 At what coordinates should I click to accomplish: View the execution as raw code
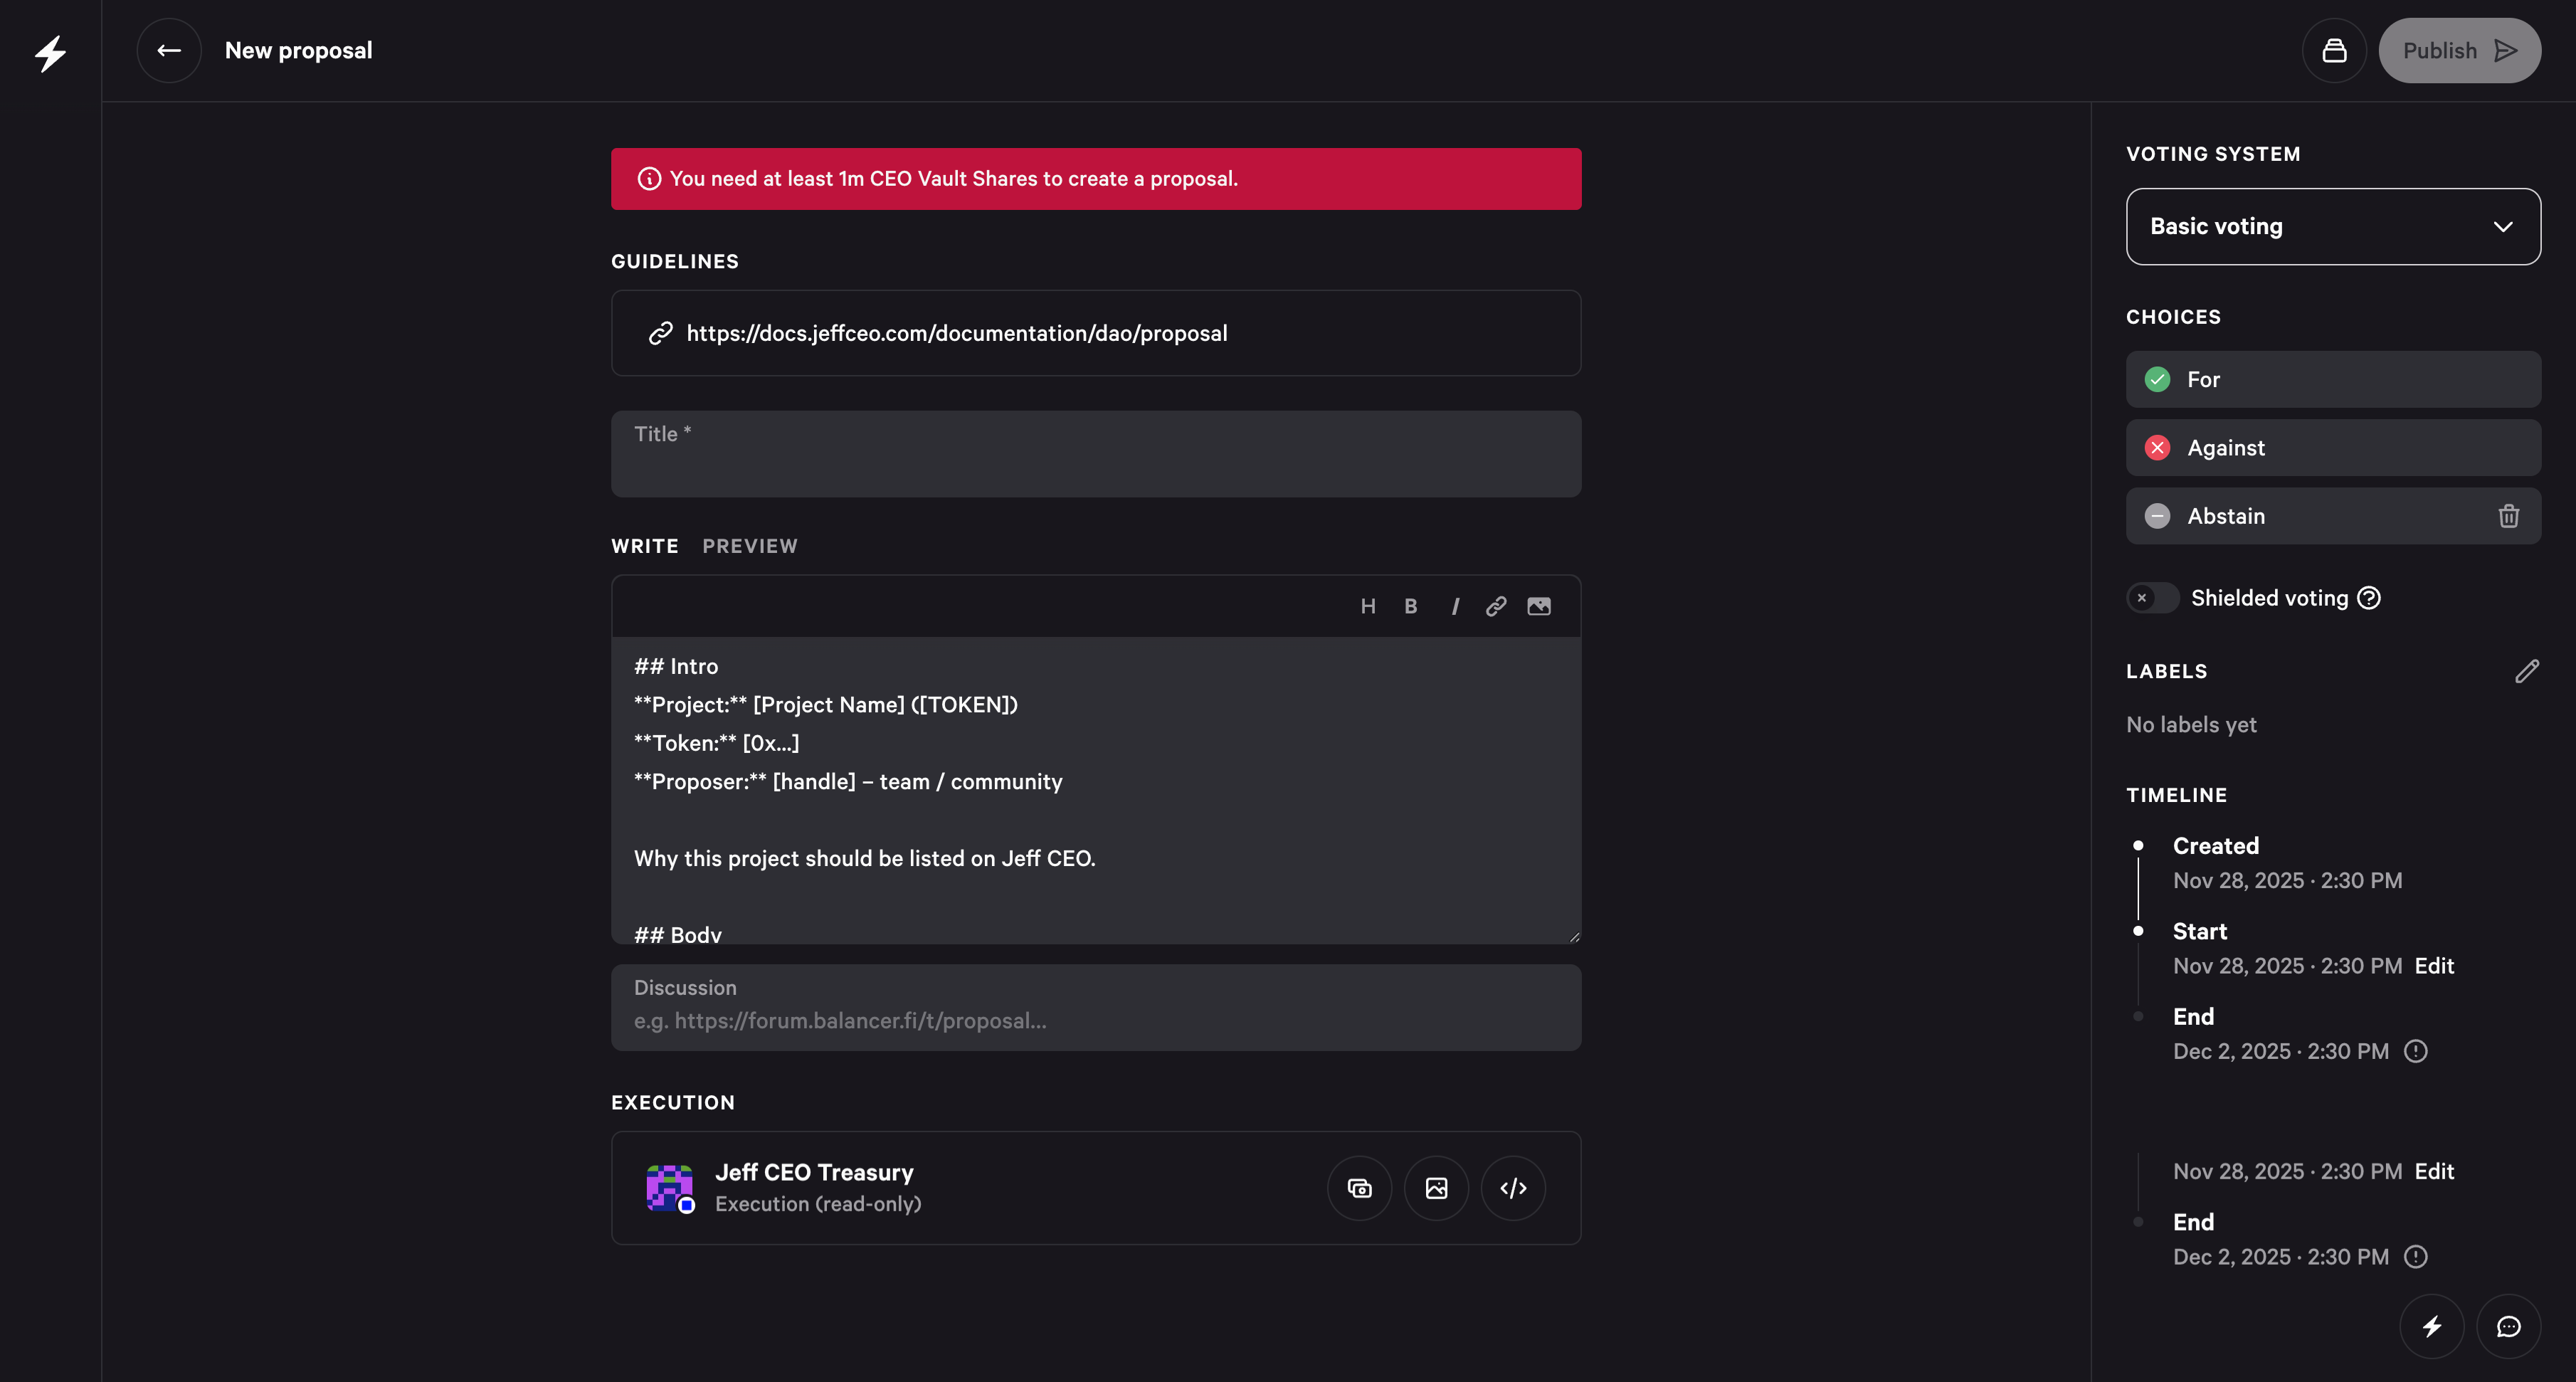(x=1512, y=1188)
